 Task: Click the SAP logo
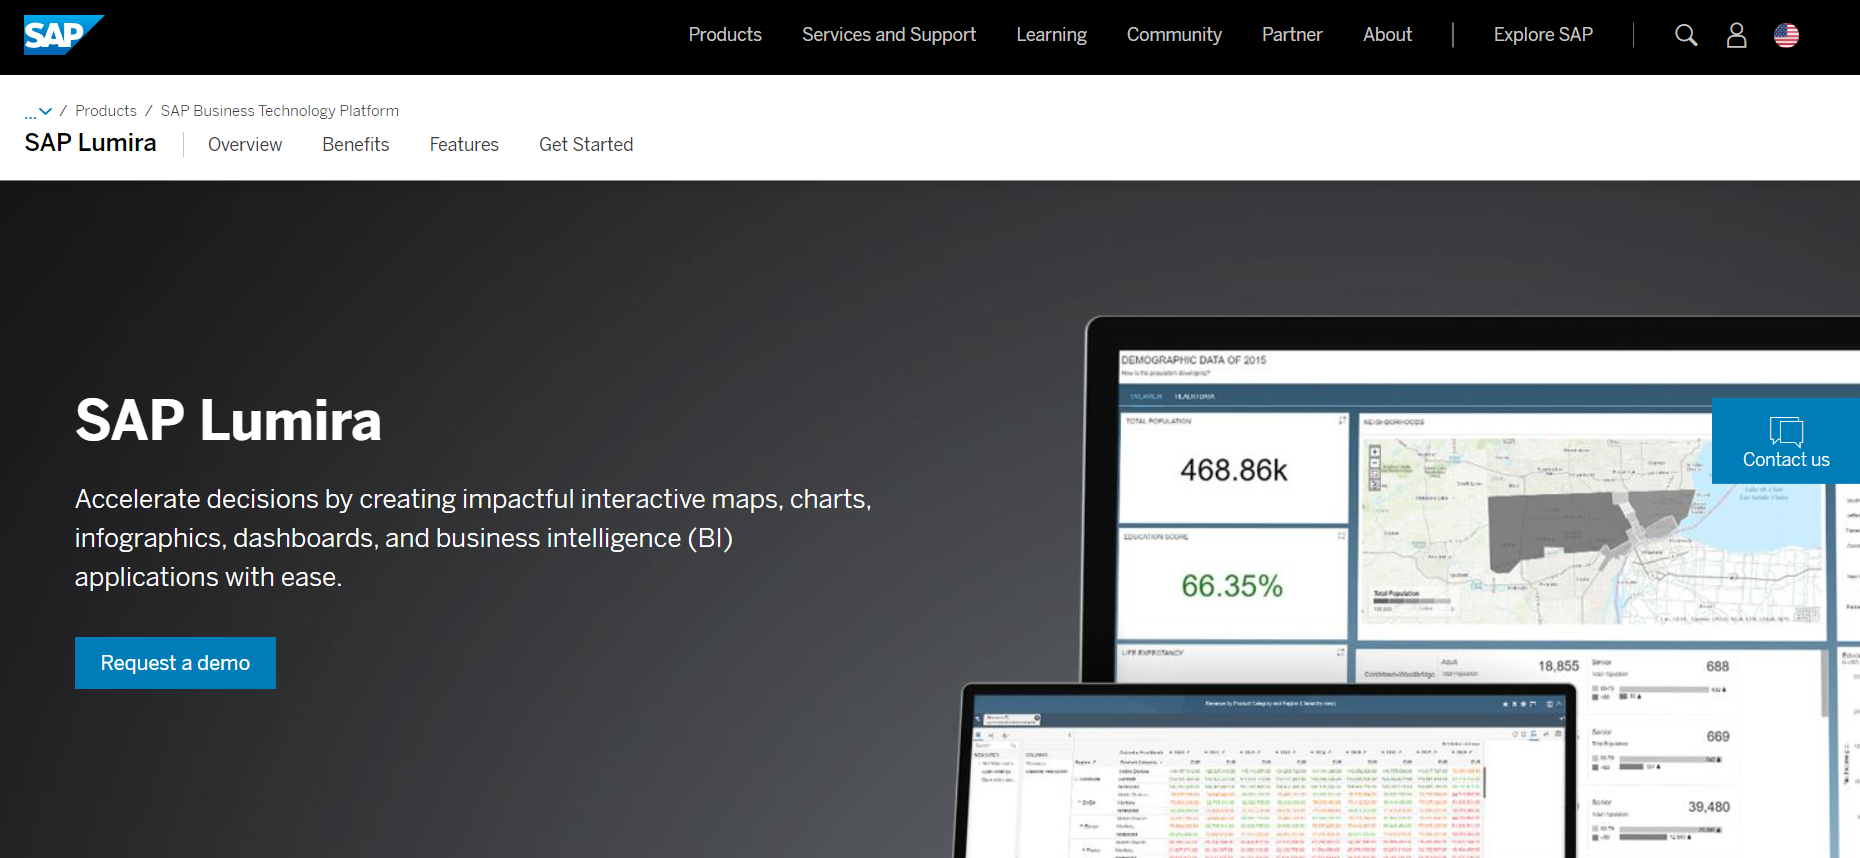coord(64,35)
